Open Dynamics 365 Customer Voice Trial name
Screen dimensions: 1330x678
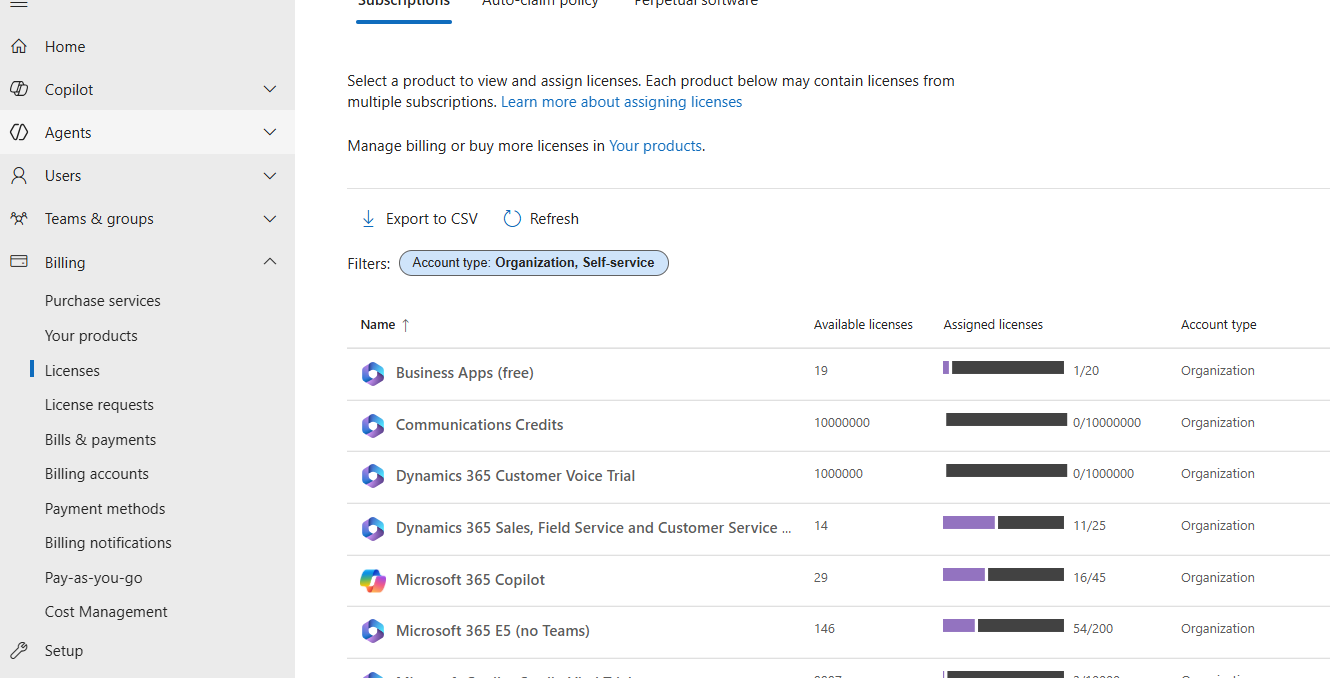(x=515, y=476)
